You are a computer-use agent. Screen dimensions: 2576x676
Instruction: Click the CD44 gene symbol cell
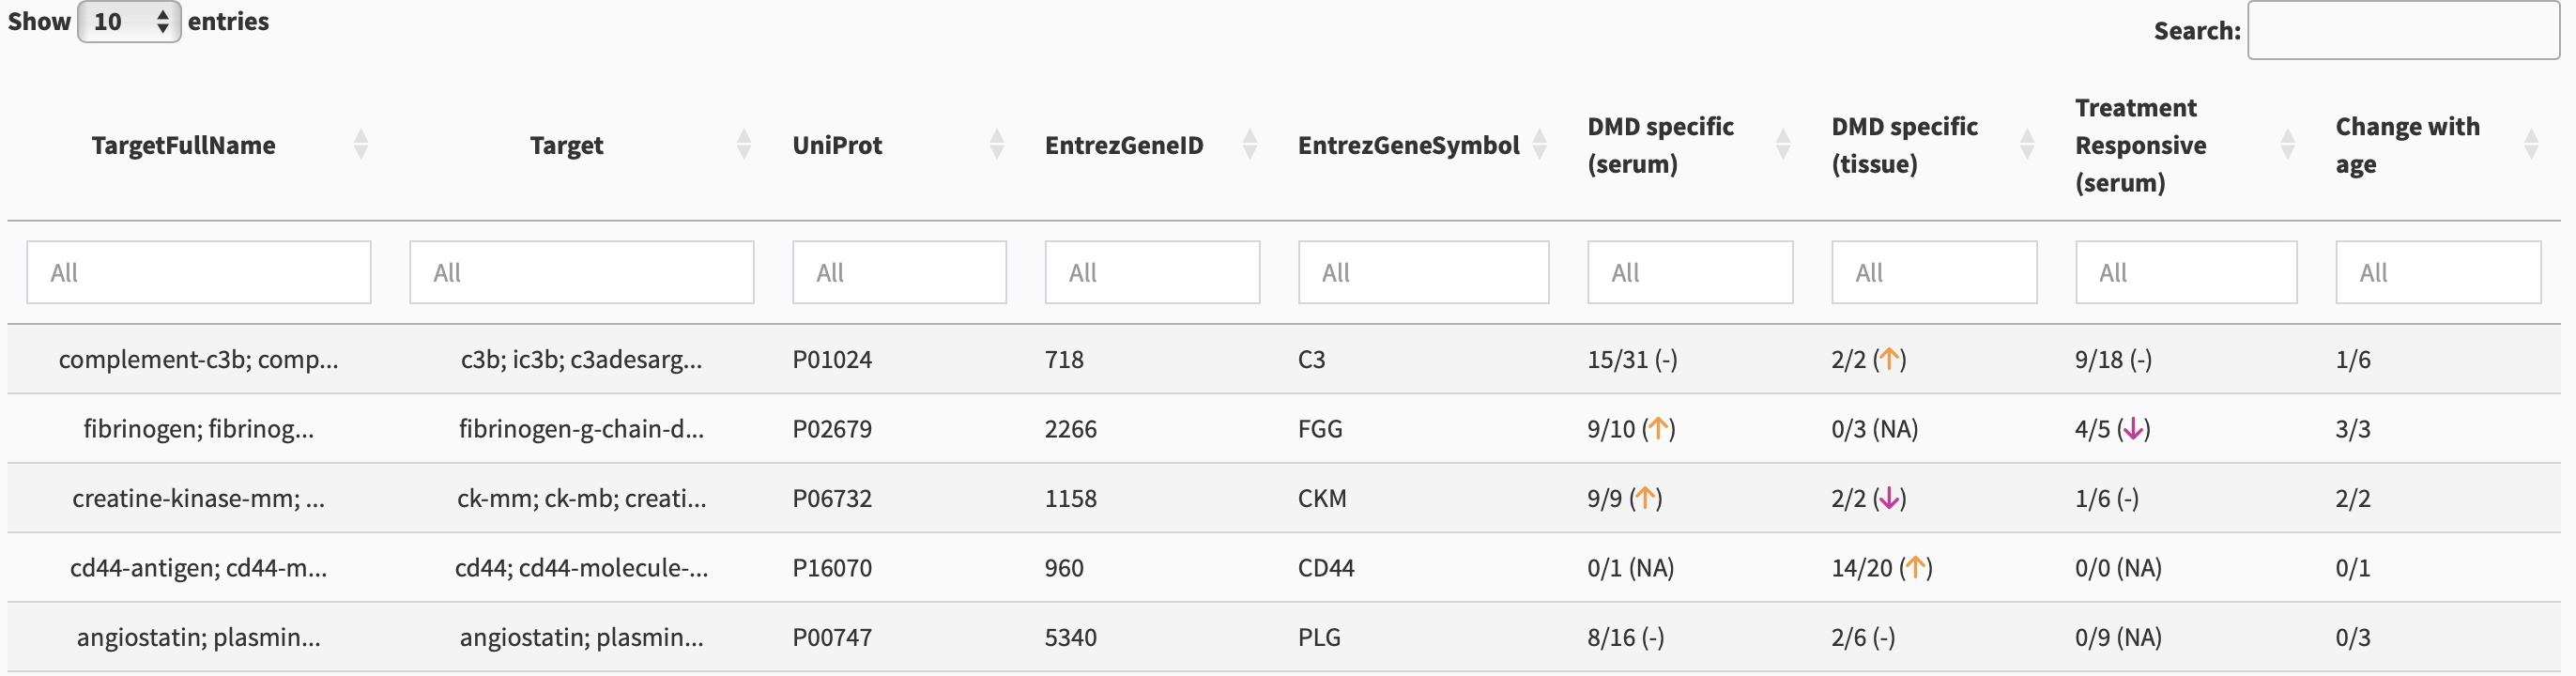pos(1326,568)
